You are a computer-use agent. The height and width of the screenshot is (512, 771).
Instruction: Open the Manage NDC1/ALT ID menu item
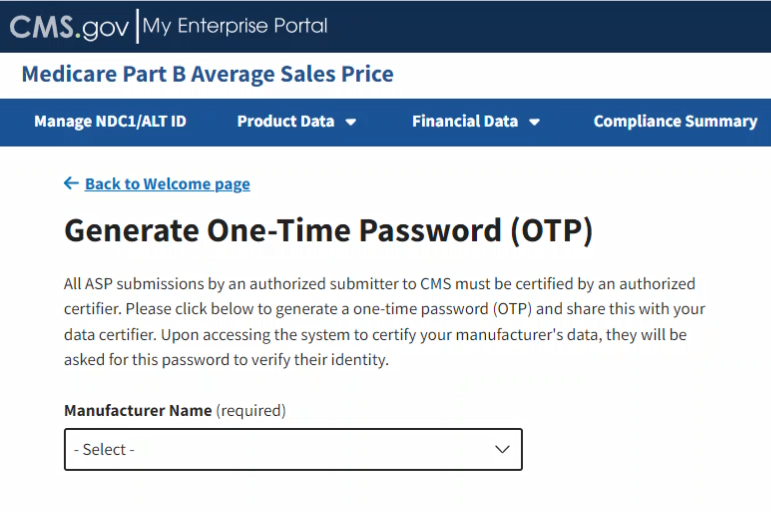coord(110,121)
